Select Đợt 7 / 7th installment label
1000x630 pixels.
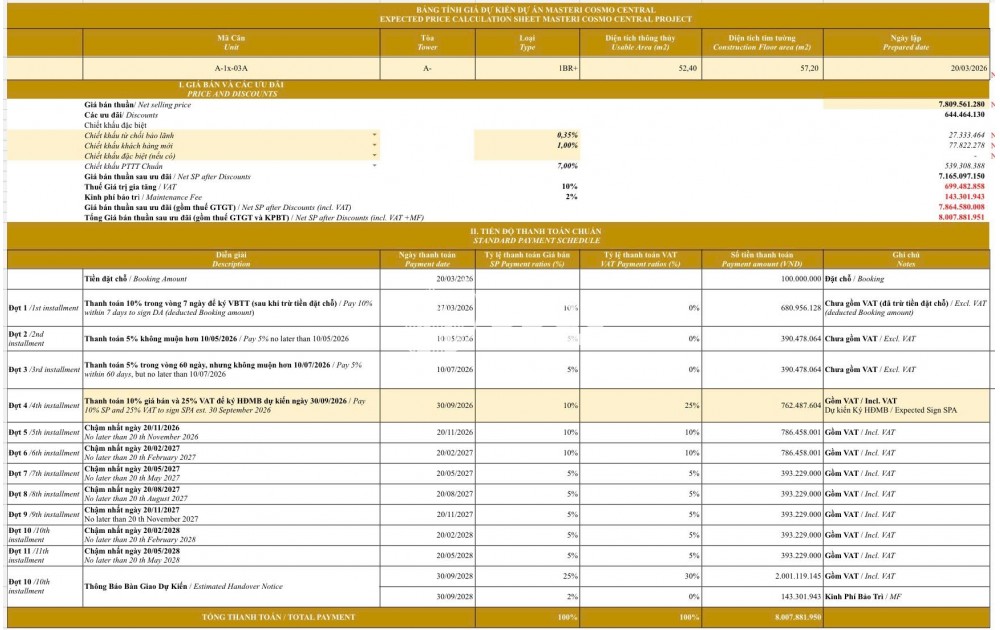pyautogui.click(x=44, y=474)
